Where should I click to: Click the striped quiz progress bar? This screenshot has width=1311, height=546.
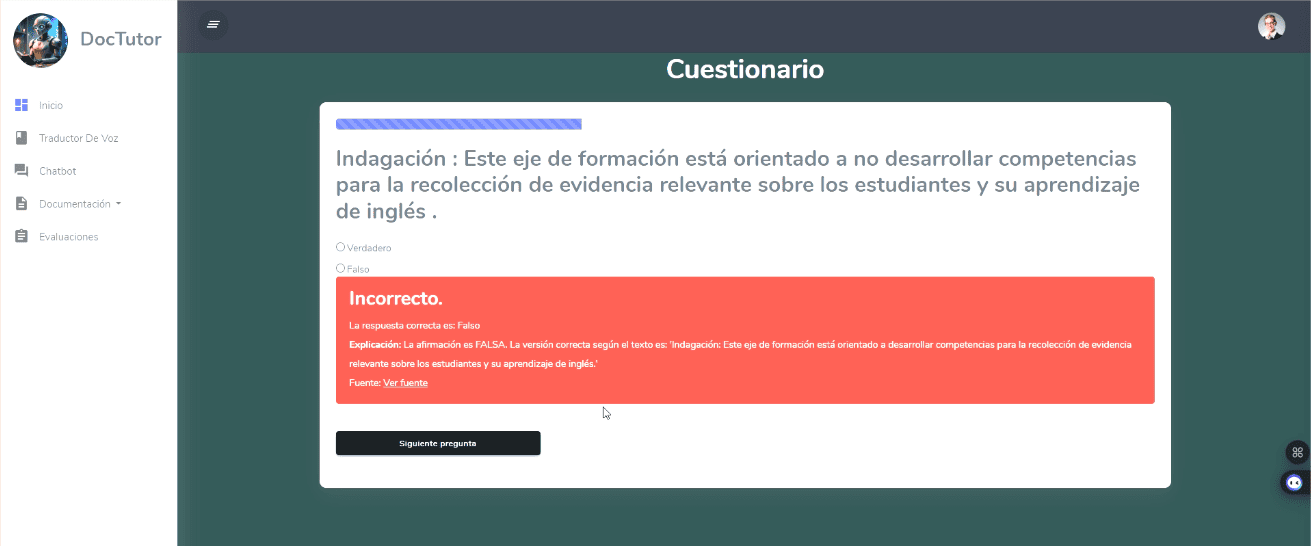click(459, 124)
